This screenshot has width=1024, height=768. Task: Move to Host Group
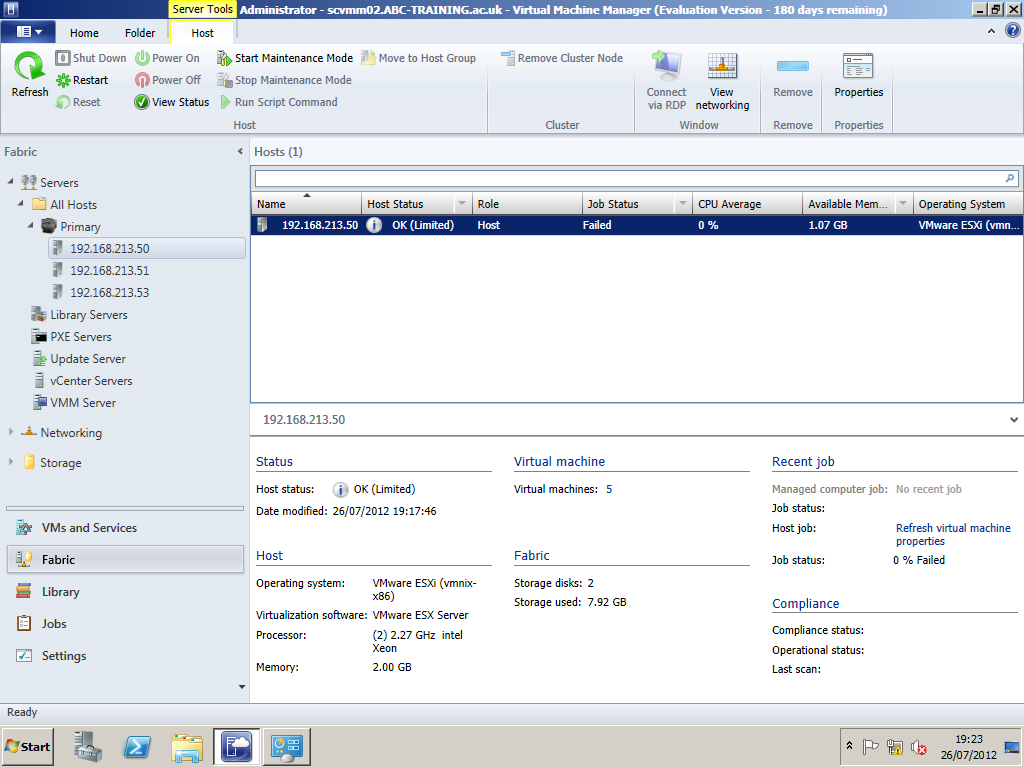[419, 58]
